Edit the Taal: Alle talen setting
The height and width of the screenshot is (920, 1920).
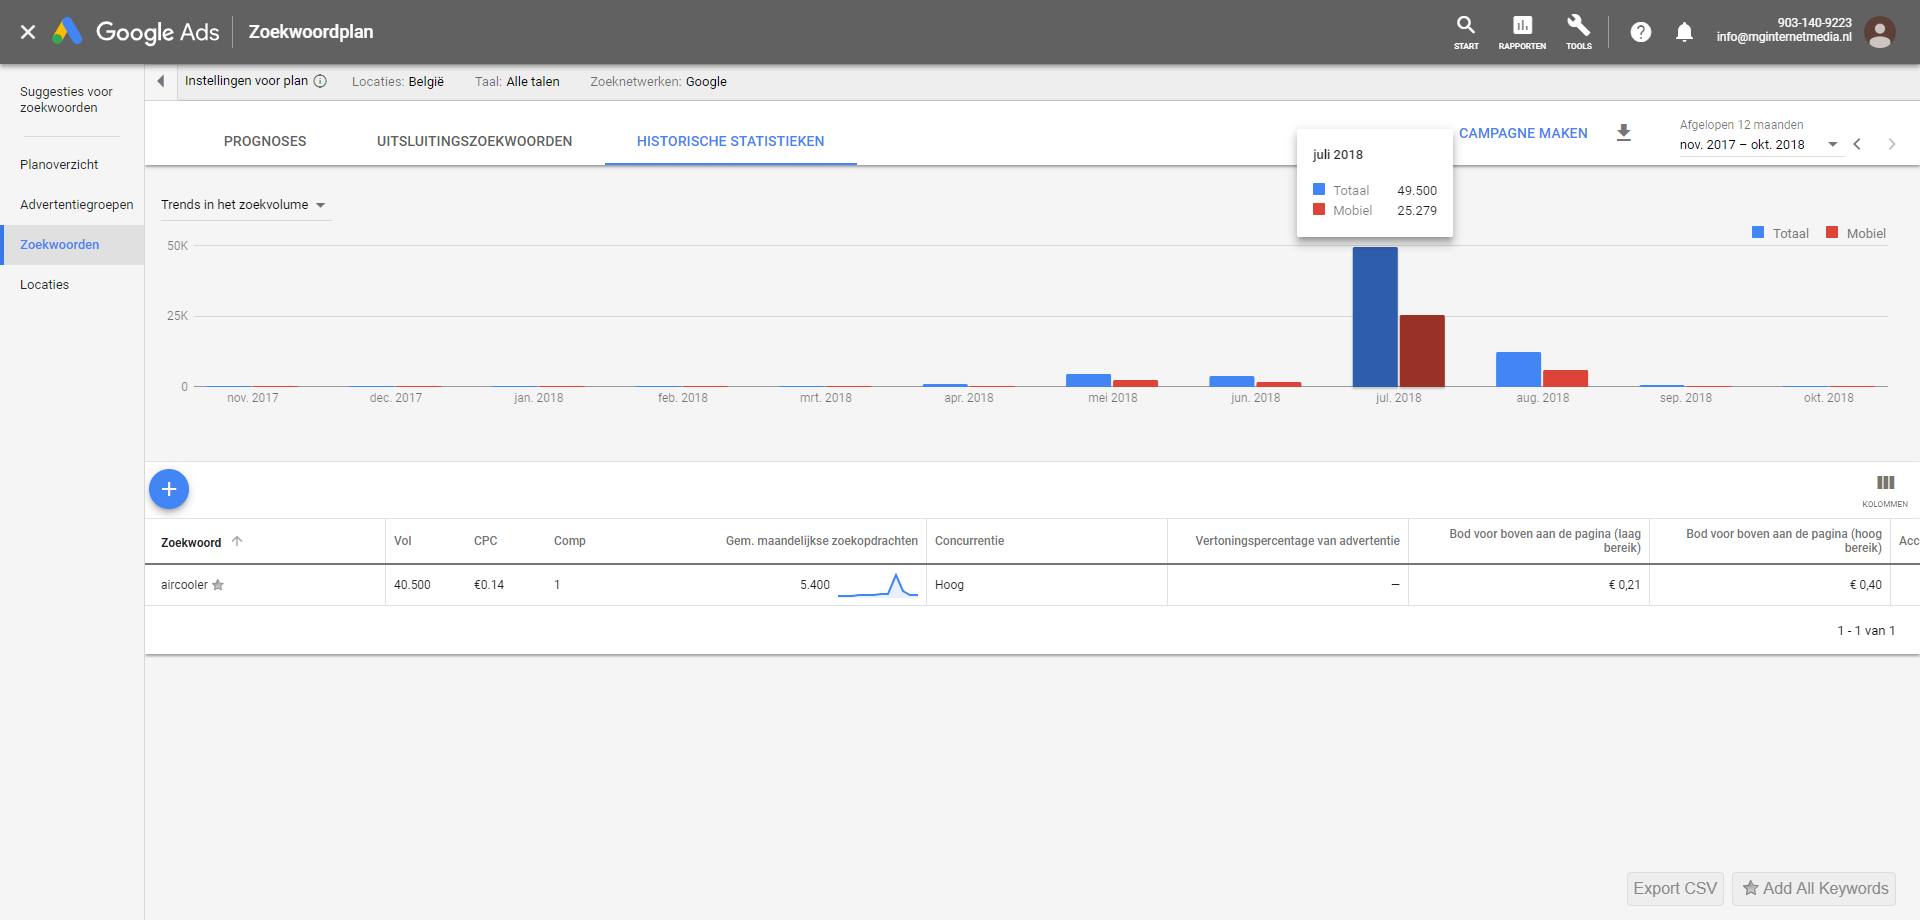pyautogui.click(x=517, y=82)
